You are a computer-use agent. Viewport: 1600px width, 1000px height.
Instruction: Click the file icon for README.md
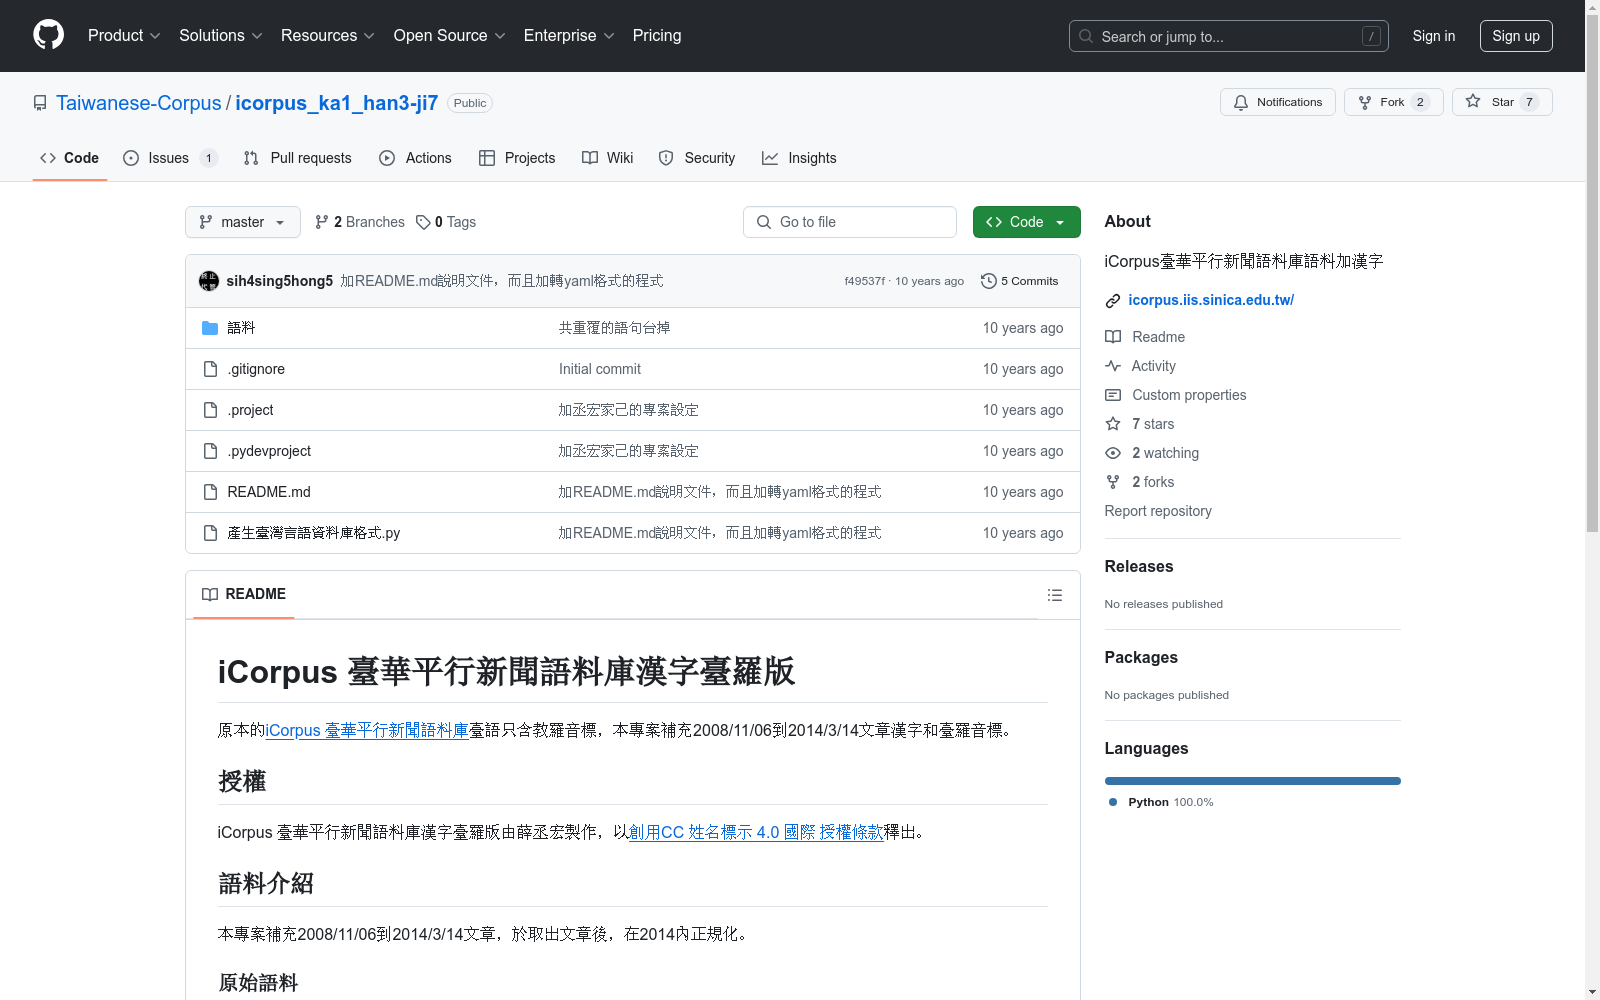click(210, 492)
